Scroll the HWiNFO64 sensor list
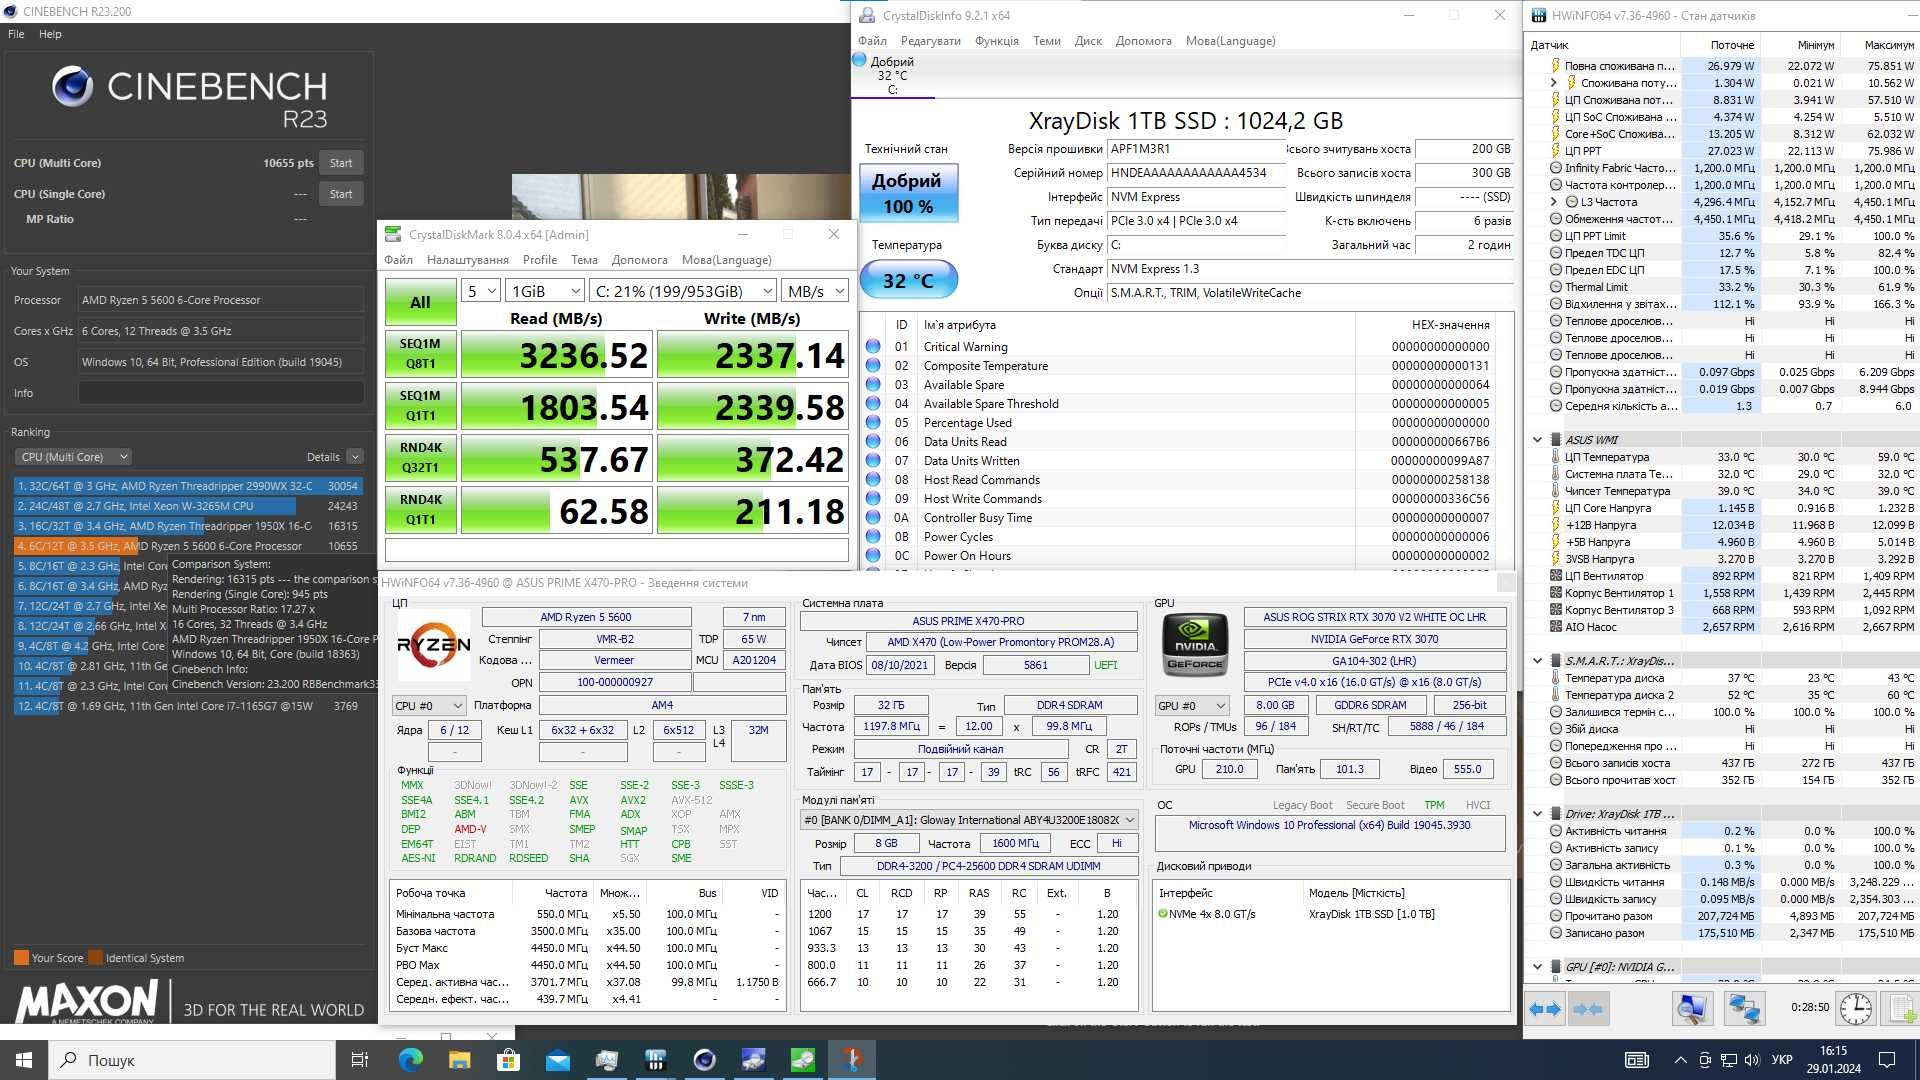The image size is (1920, 1080). tap(1915, 527)
